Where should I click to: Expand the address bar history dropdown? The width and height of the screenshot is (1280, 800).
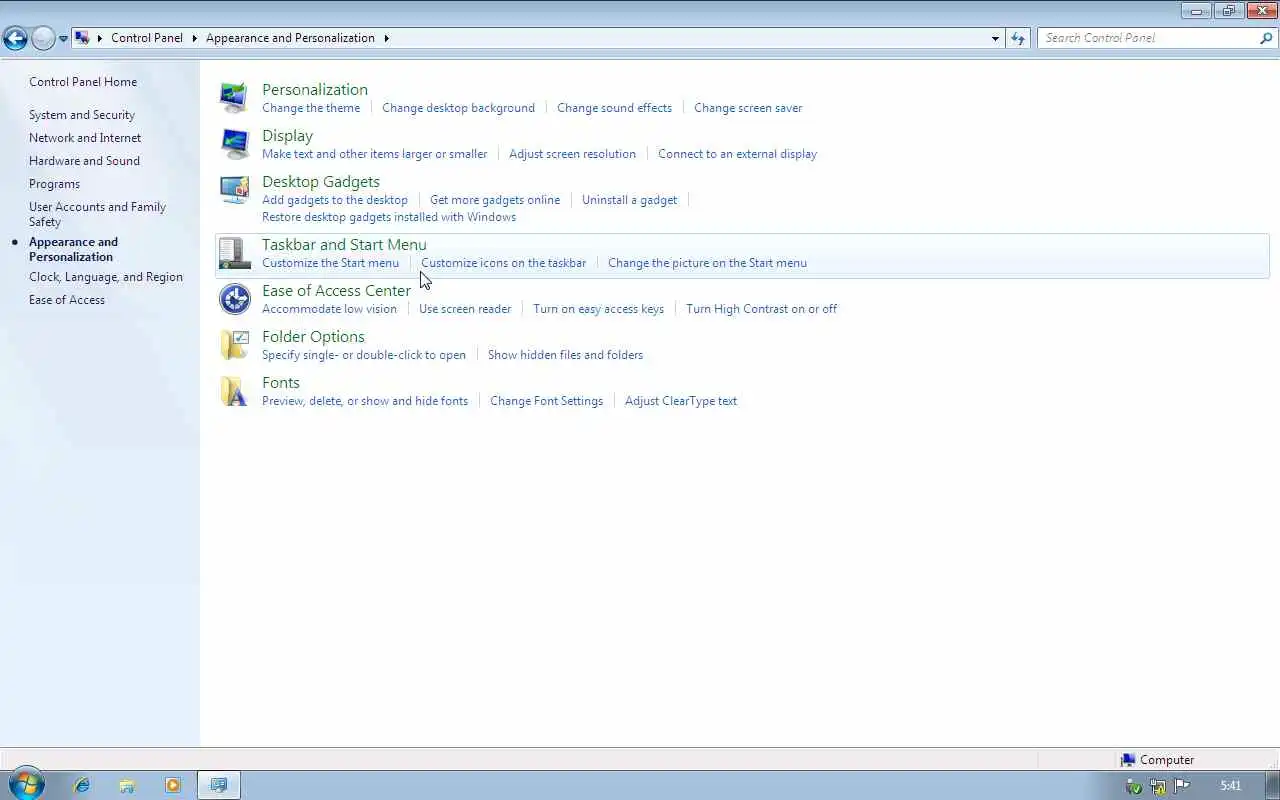[x=995, y=38]
